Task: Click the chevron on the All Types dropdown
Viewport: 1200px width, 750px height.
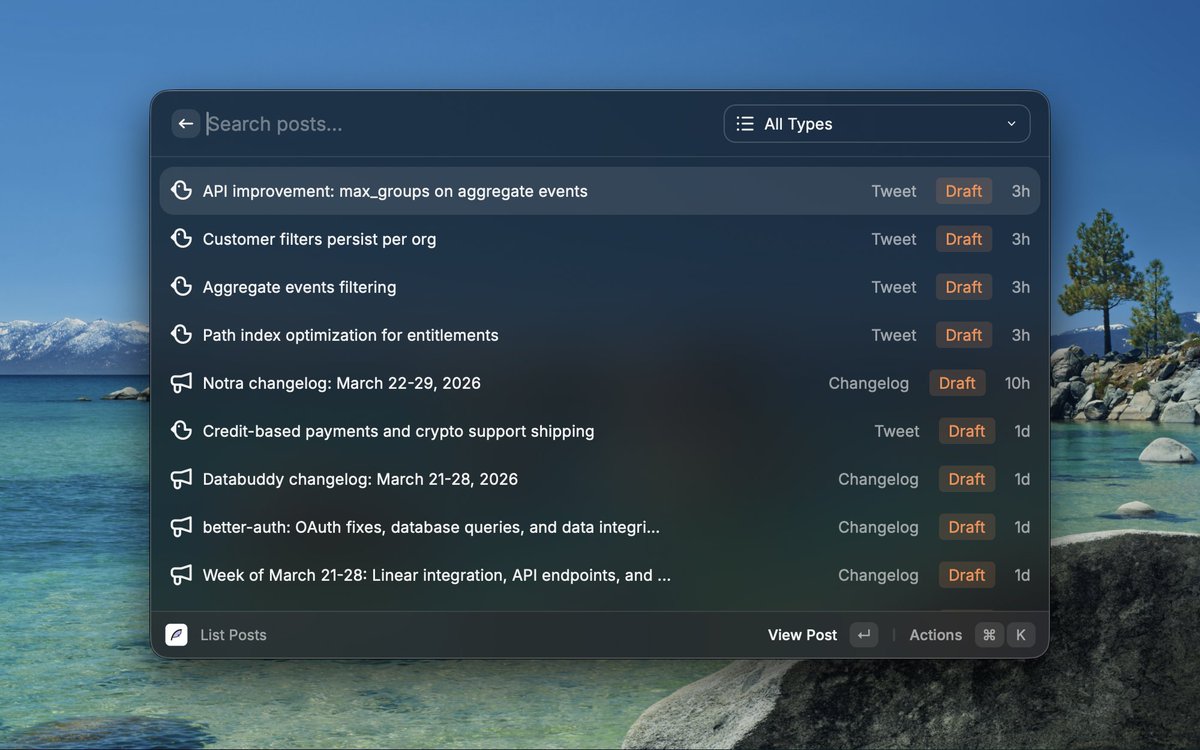Action: click(x=1011, y=124)
